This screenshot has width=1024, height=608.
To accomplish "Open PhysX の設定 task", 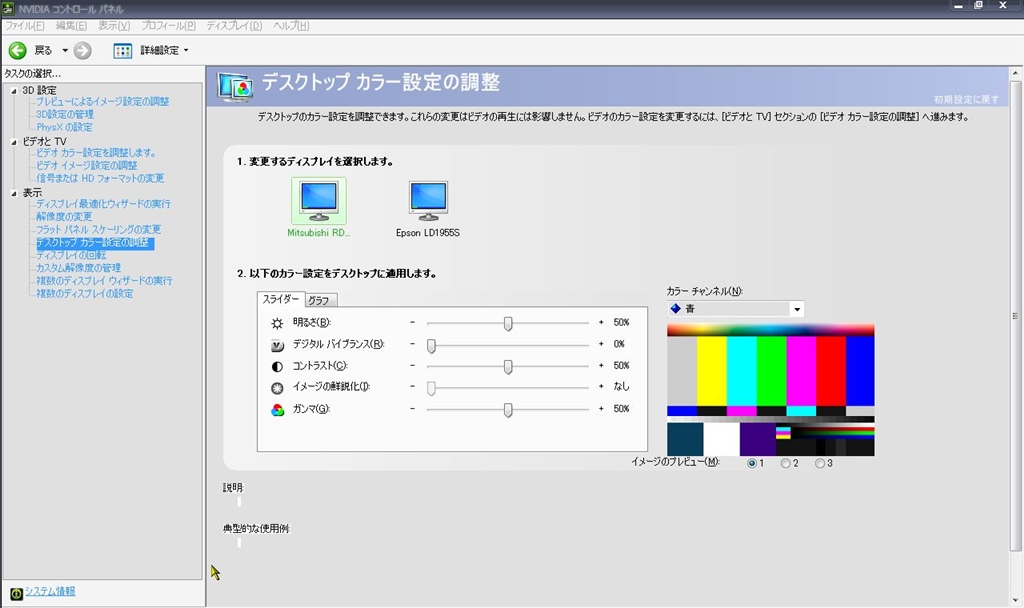I will click(64, 127).
